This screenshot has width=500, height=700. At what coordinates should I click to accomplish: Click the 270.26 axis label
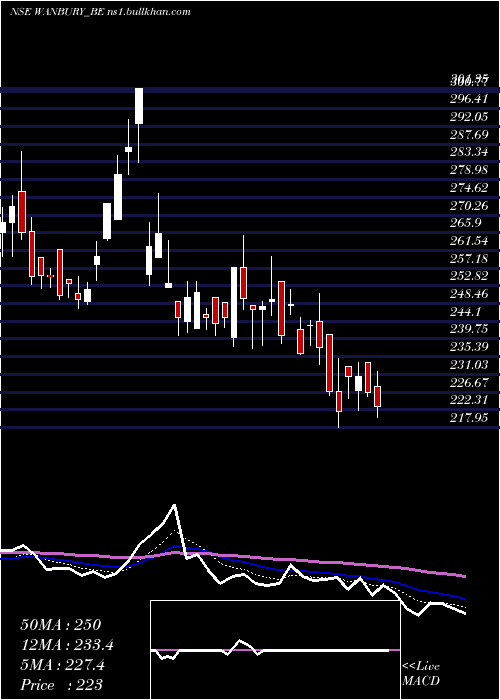[x=468, y=205]
